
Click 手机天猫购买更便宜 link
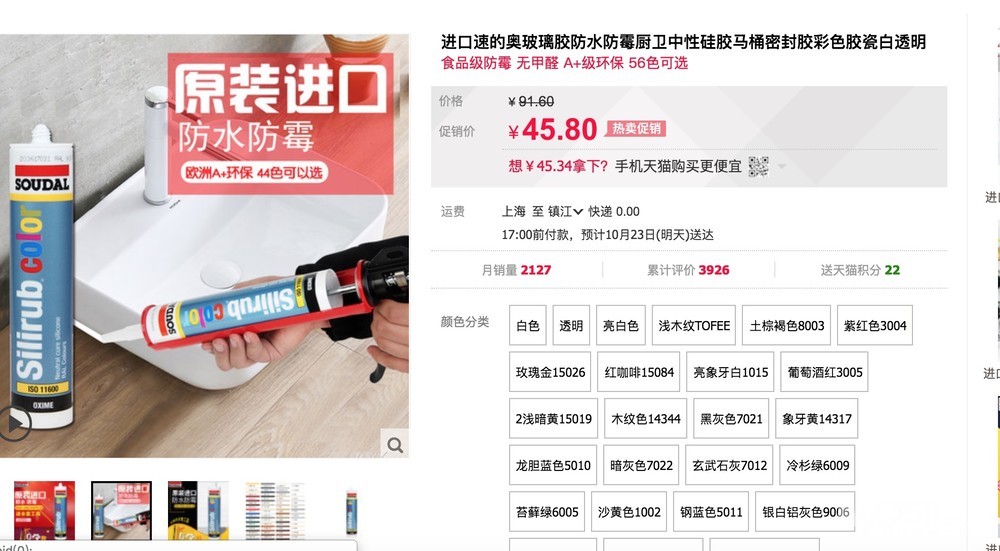point(678,166)
